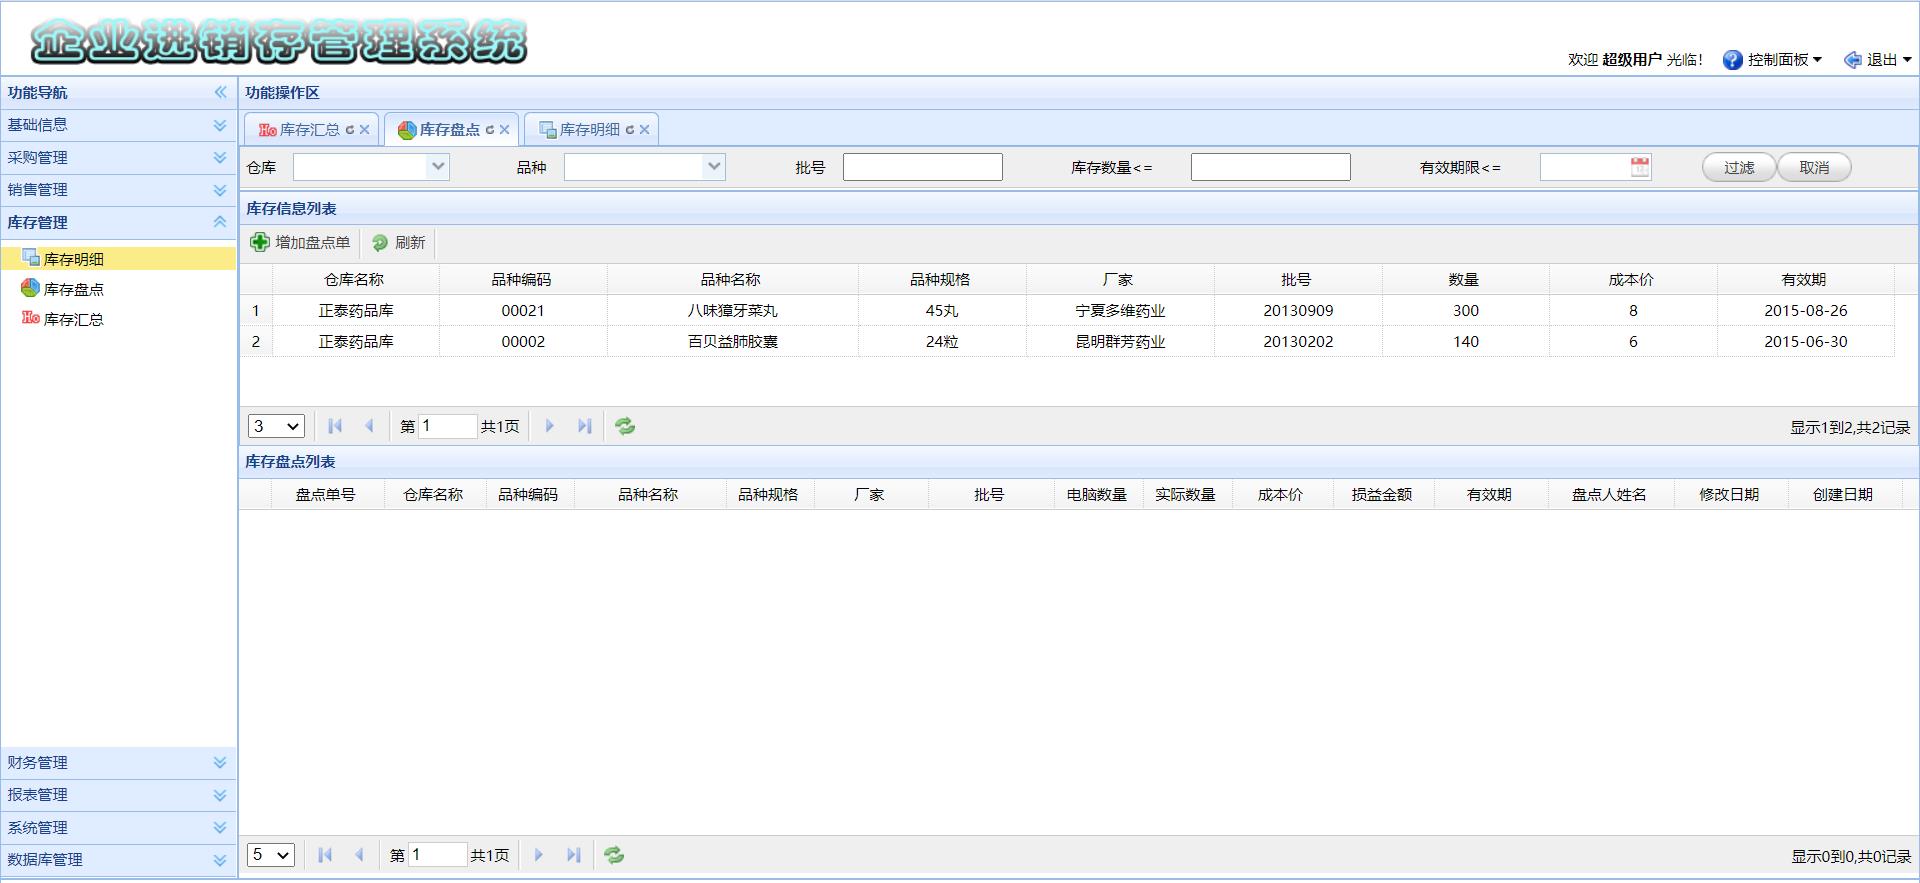Viewport: 1920px width, 883px height.
Task: Open page size dropdown showing 5
Action: pyautogui.click(x=271, y=855)
